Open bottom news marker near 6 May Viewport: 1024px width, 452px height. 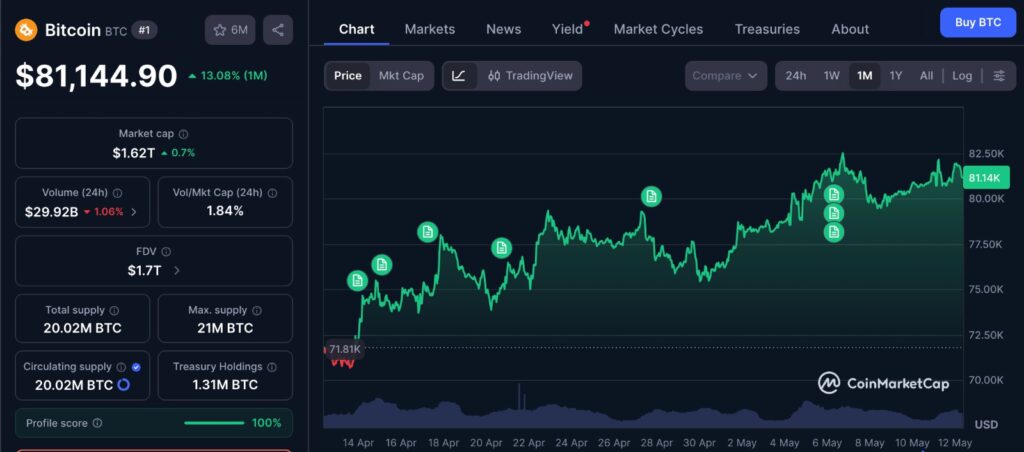click(x=833, y=232)
